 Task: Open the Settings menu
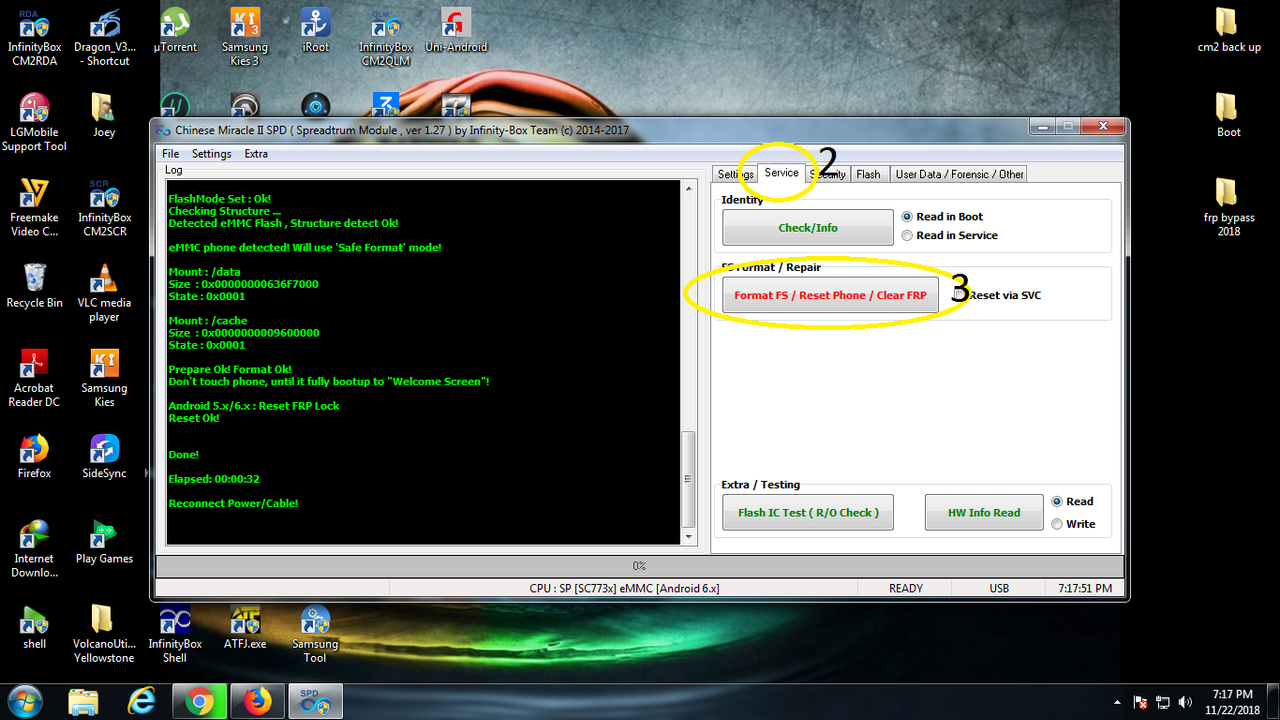[211, 154]
